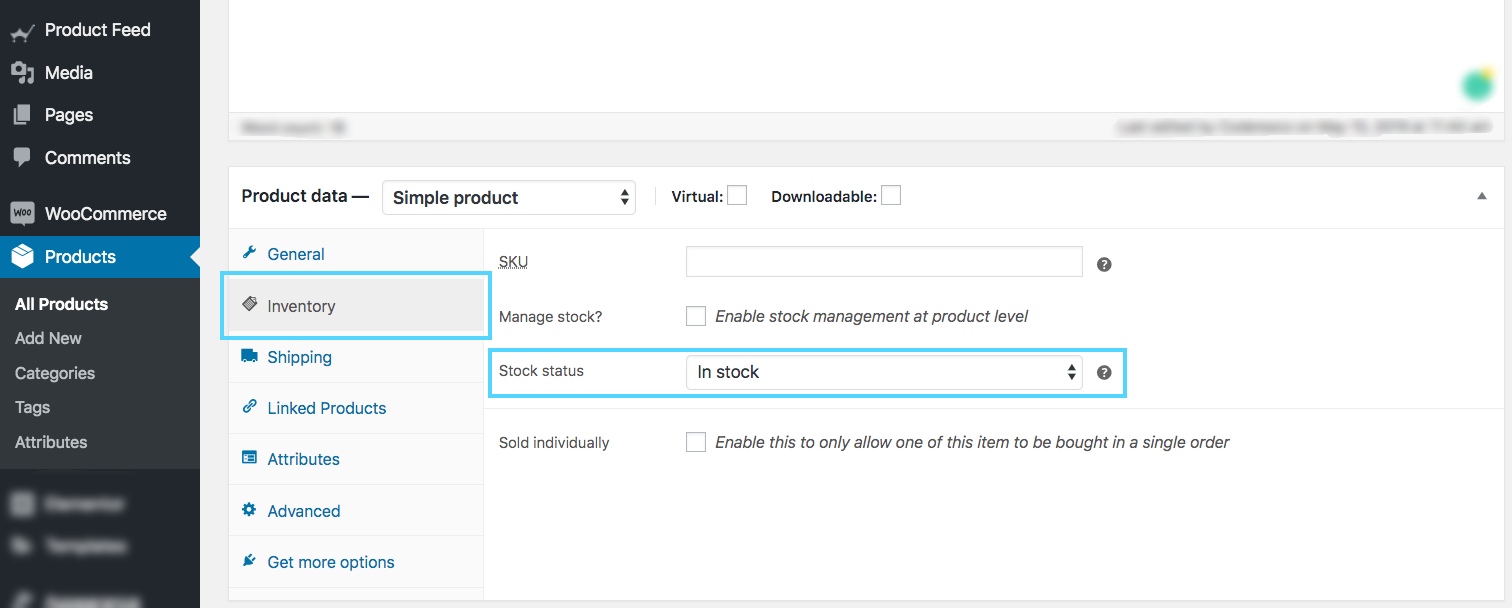Click the Pages sidebar icon
Screen dimensions: 1512x608
tap(22, 115)
